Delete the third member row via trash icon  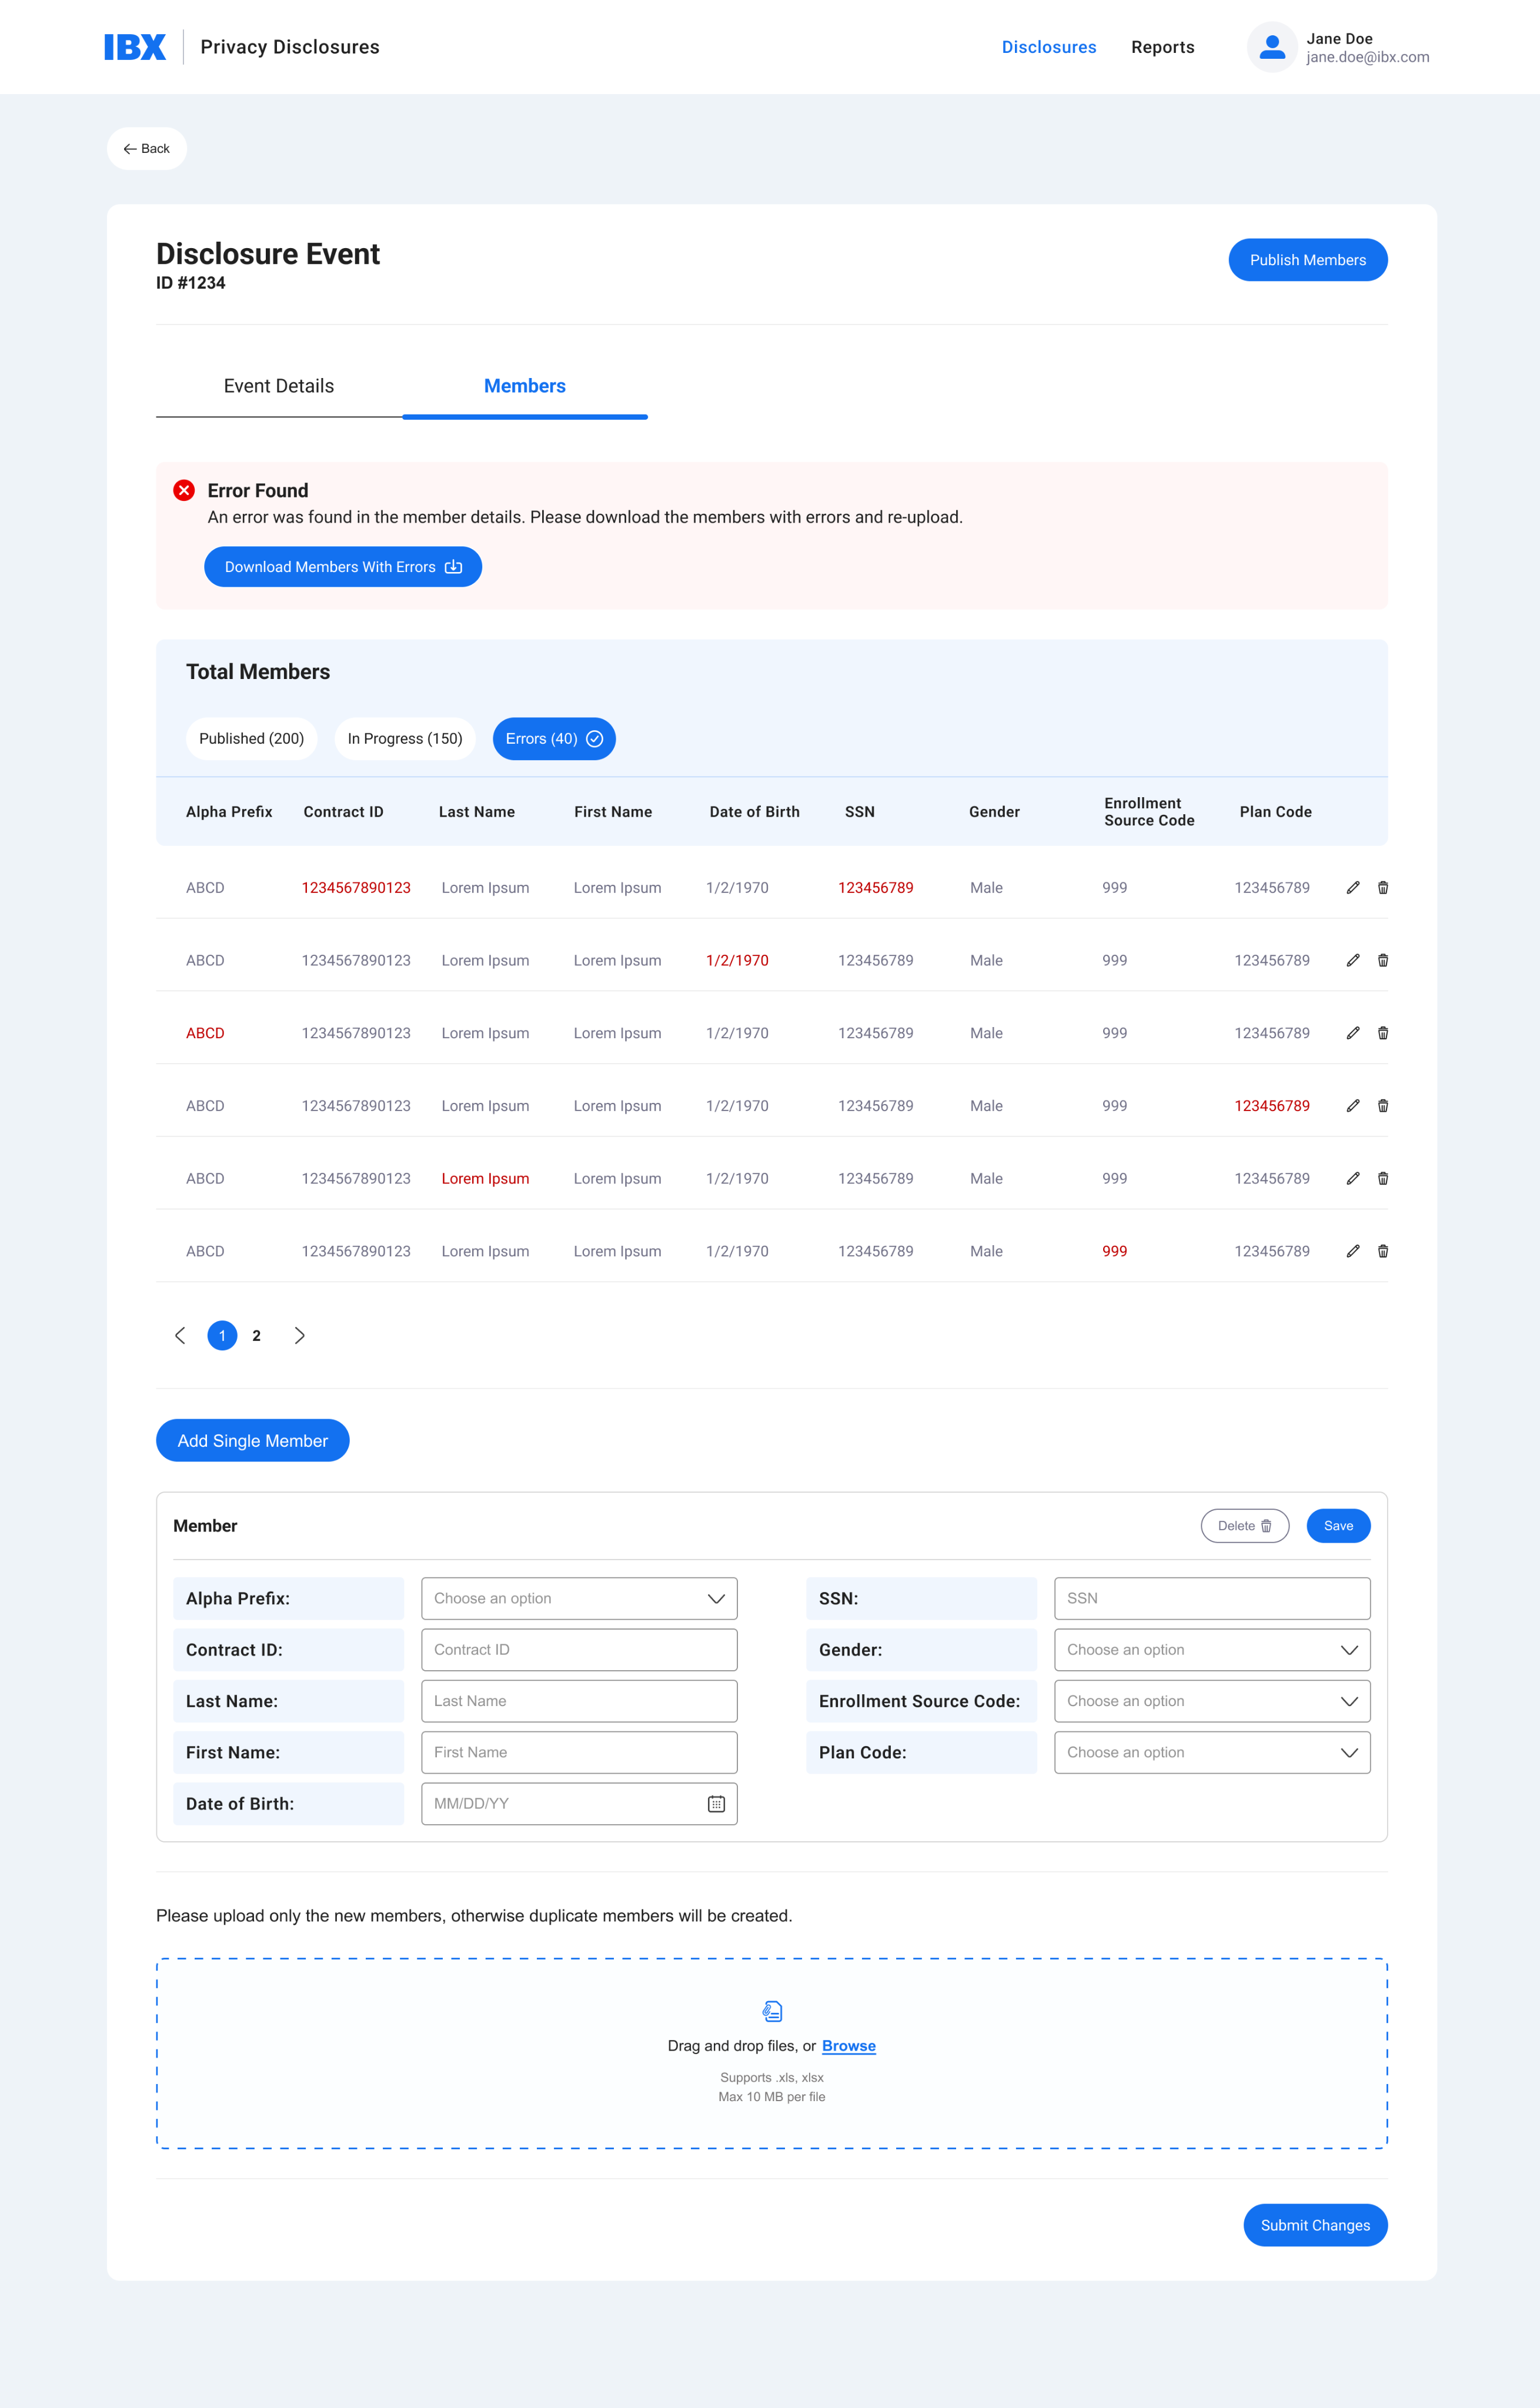pos(1383,1033)
